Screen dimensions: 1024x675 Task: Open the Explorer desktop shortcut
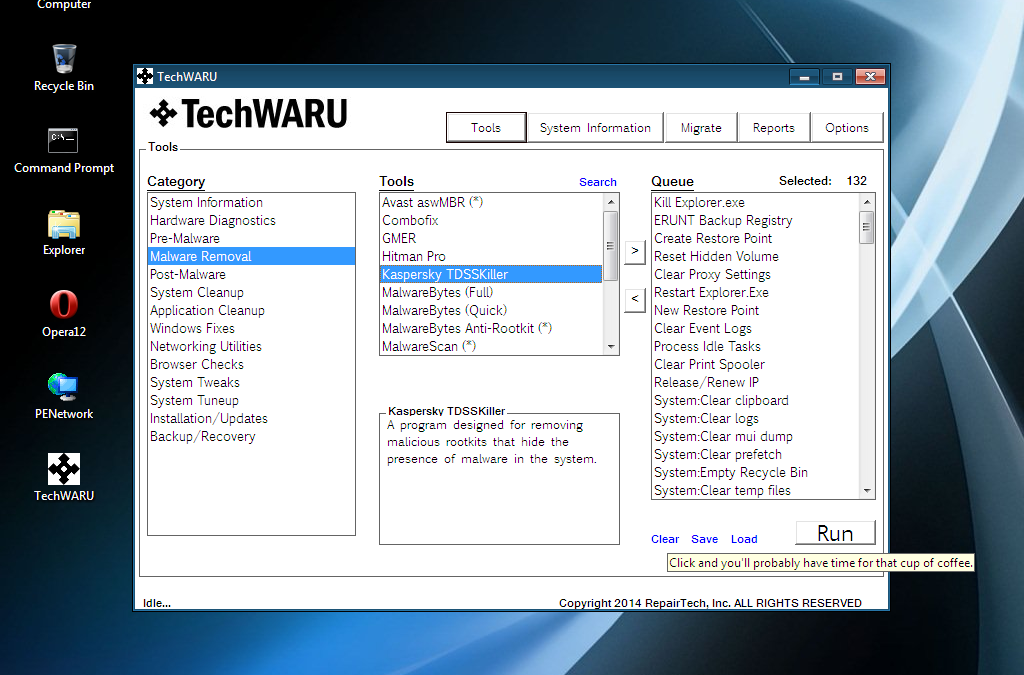64,232
